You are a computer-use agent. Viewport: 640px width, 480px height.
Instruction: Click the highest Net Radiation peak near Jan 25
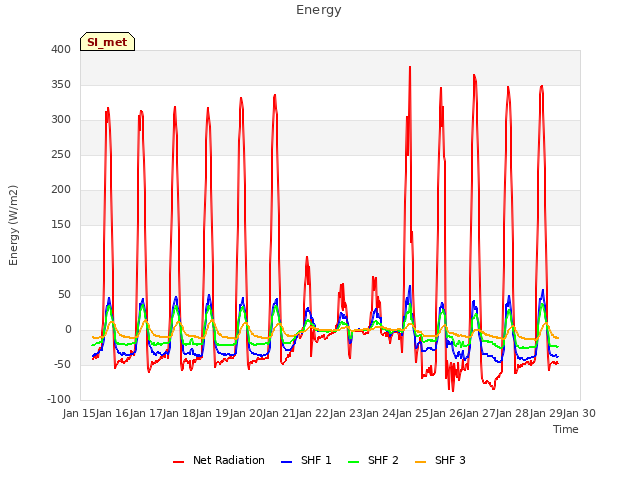pyautogui.click(x=410, y=67)
